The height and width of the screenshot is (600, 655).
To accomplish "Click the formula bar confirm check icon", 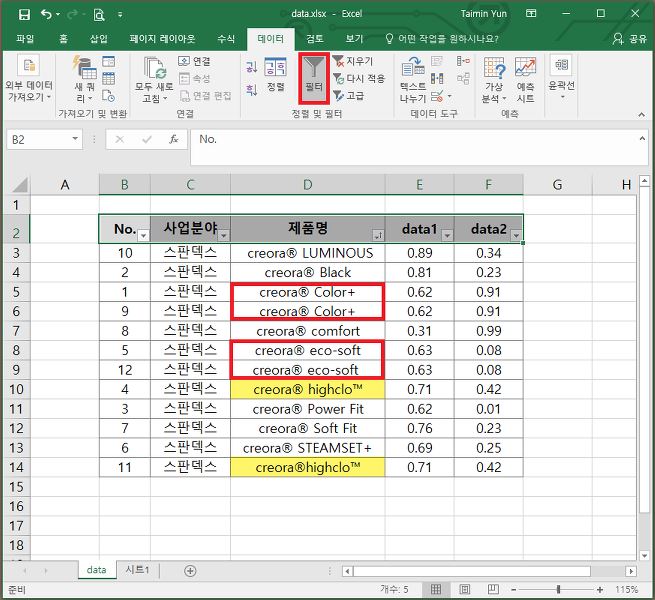I will pyautogui.click(x=147, y=139).
